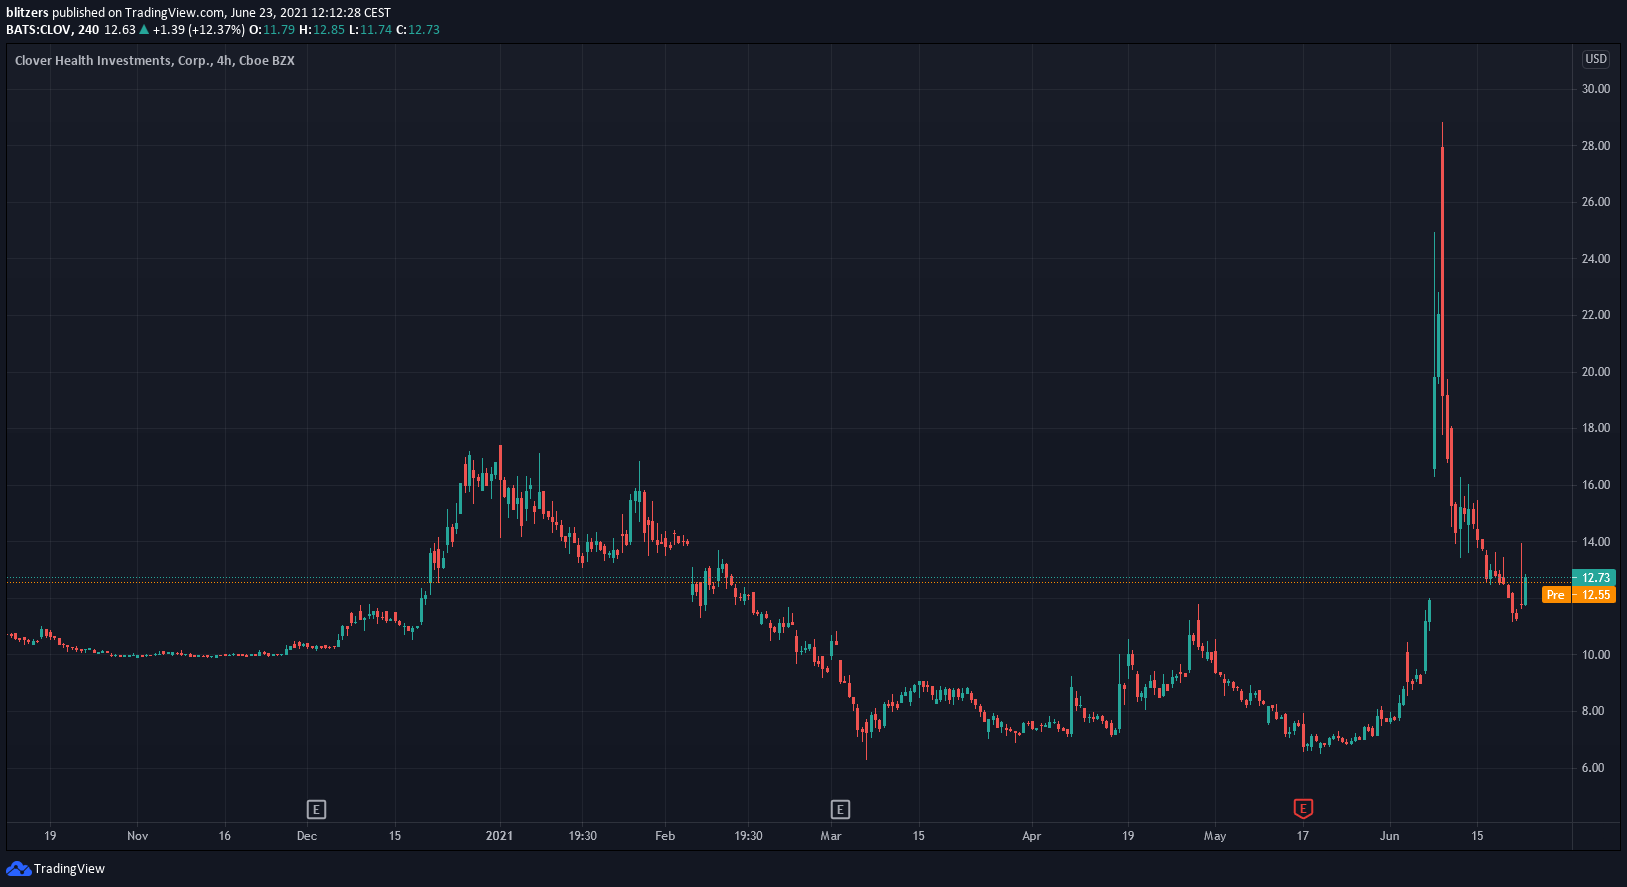Screen dimensions: 1627x887
Task: Click the May label on time axis
Action: (1215, 836)
